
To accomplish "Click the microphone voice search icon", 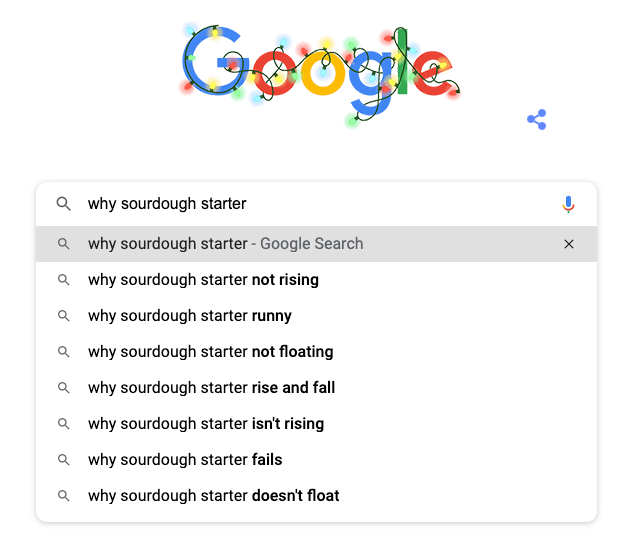I will pos(568,204).
